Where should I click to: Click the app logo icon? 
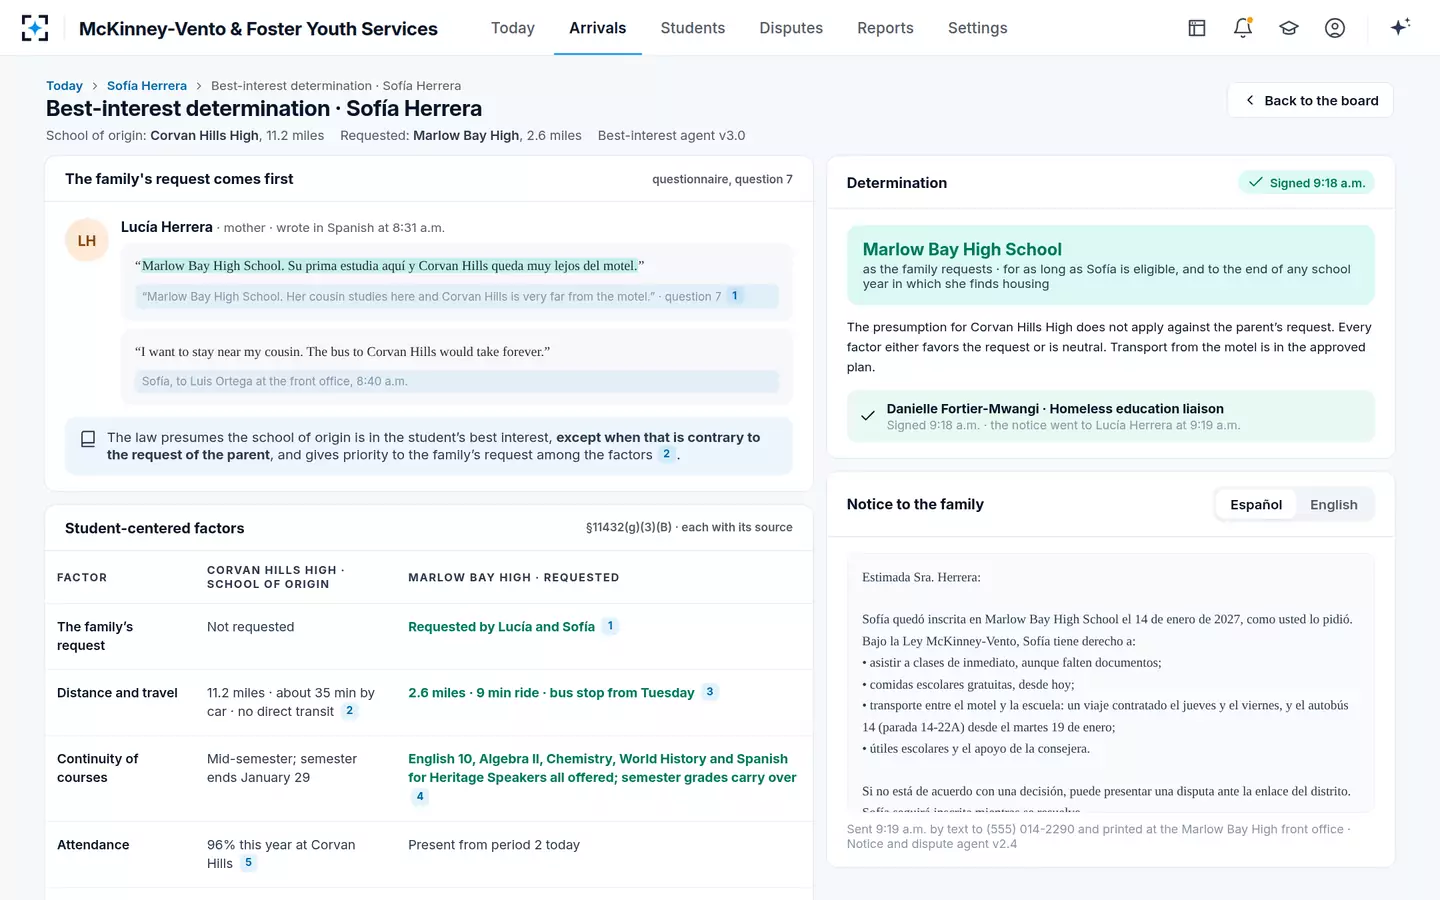(35, 28)
